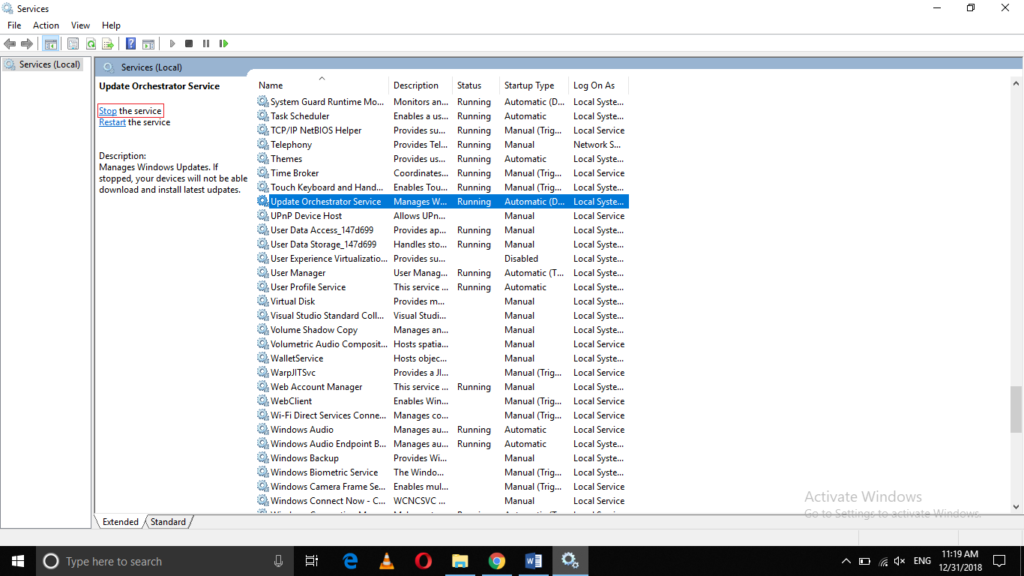1024x576 pixels.
Task: Open the Help toolbar icon
Action: tap(131, 44)
